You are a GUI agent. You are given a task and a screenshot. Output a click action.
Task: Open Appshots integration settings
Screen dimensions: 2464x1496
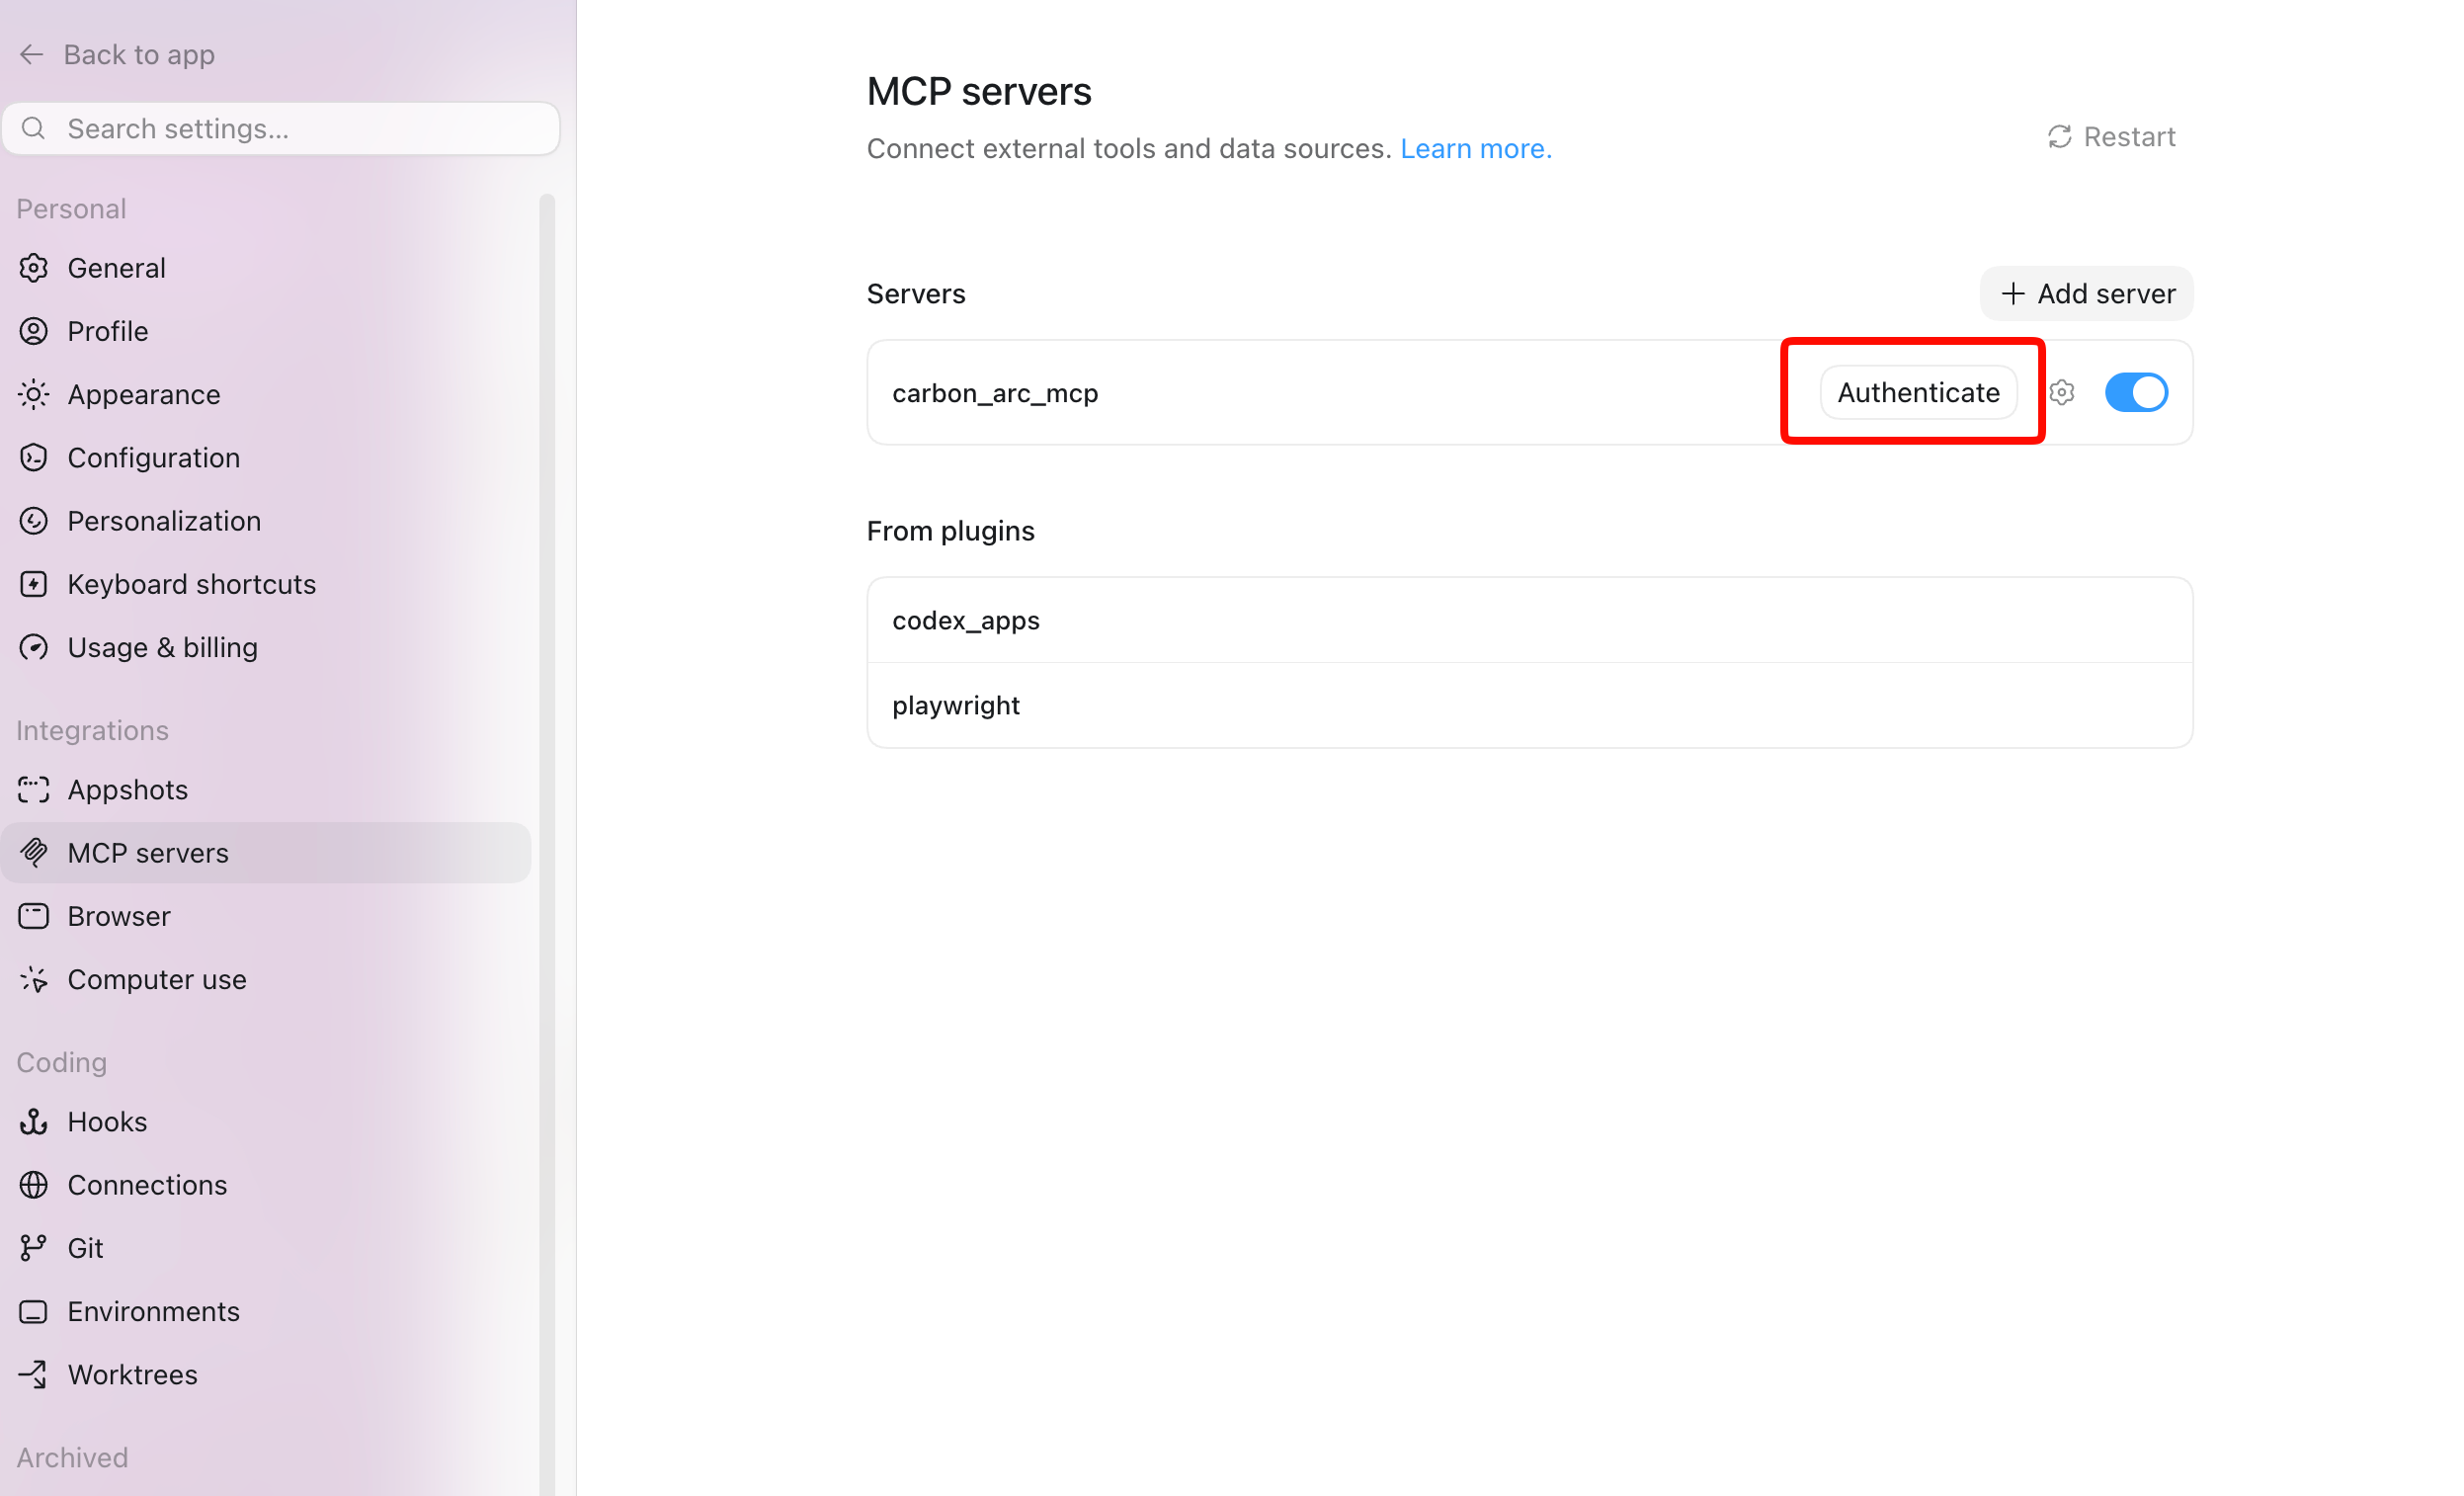click(x=265, y=790)
